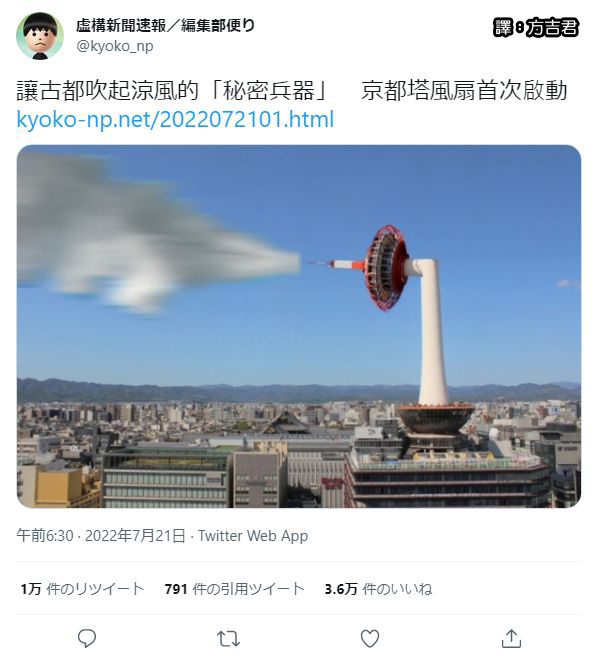This screenshot has height=662, width=598.
Task: Follow the kyoko-np.net/2022072101.html link
Action: click(x=175, y=119)
